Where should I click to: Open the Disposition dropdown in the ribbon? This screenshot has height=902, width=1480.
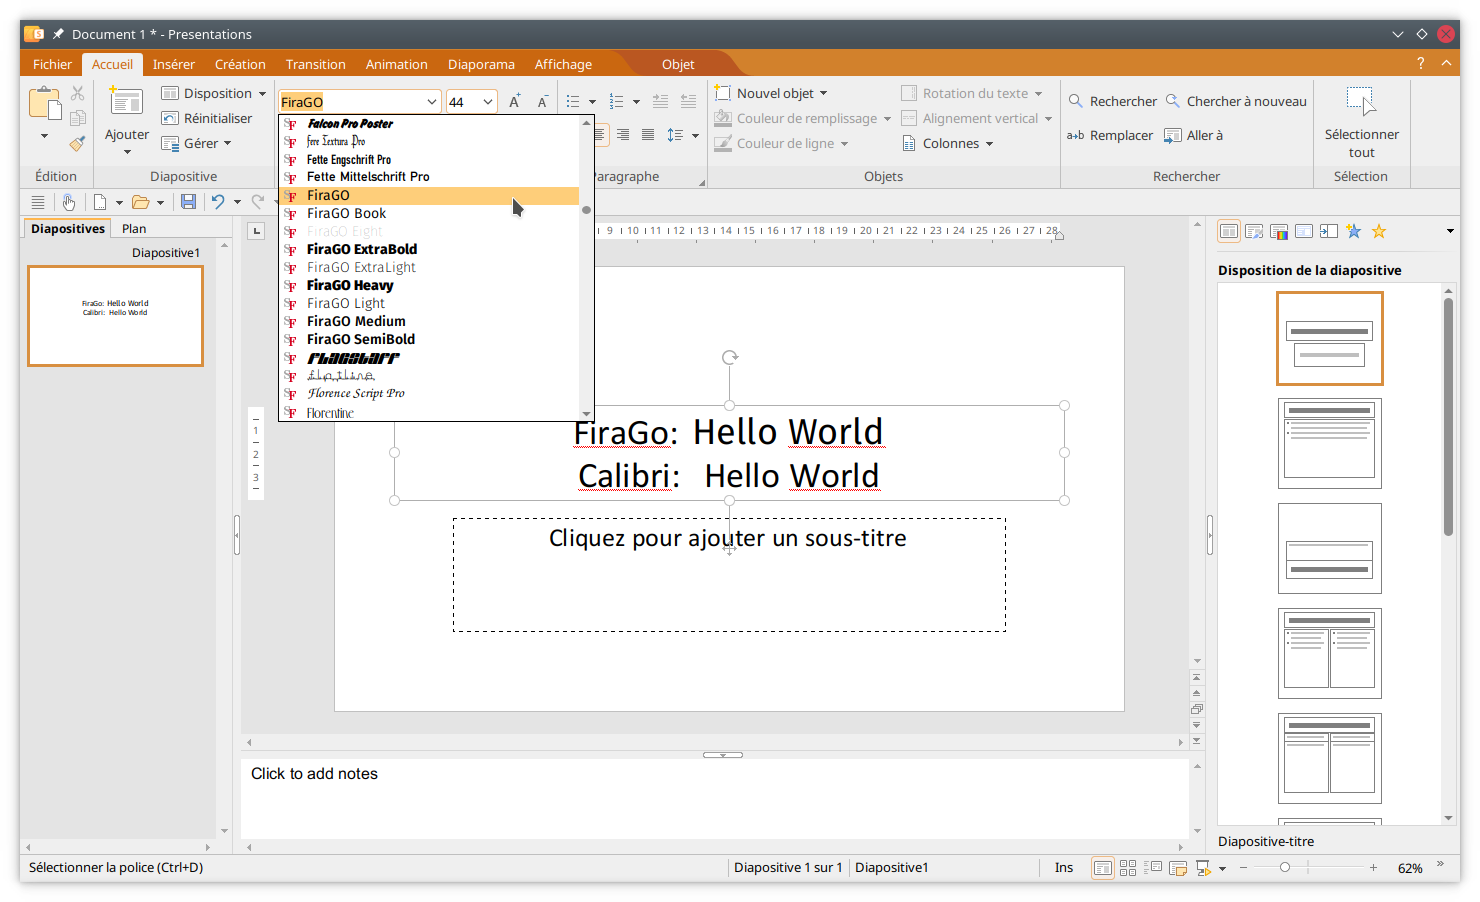pos(214,93)
